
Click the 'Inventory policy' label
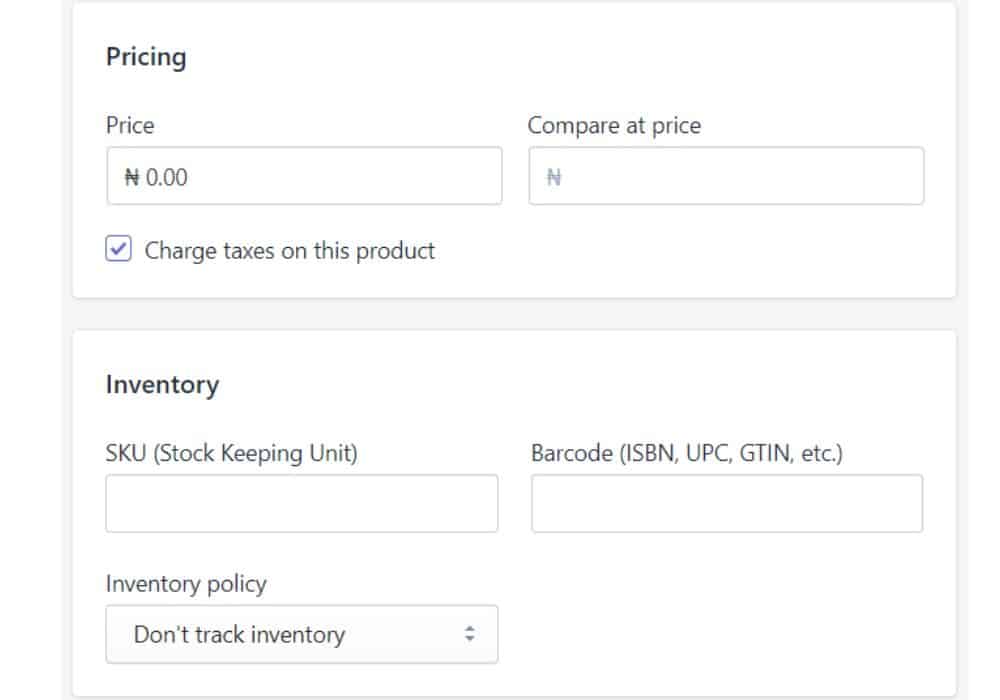[186, 583]
